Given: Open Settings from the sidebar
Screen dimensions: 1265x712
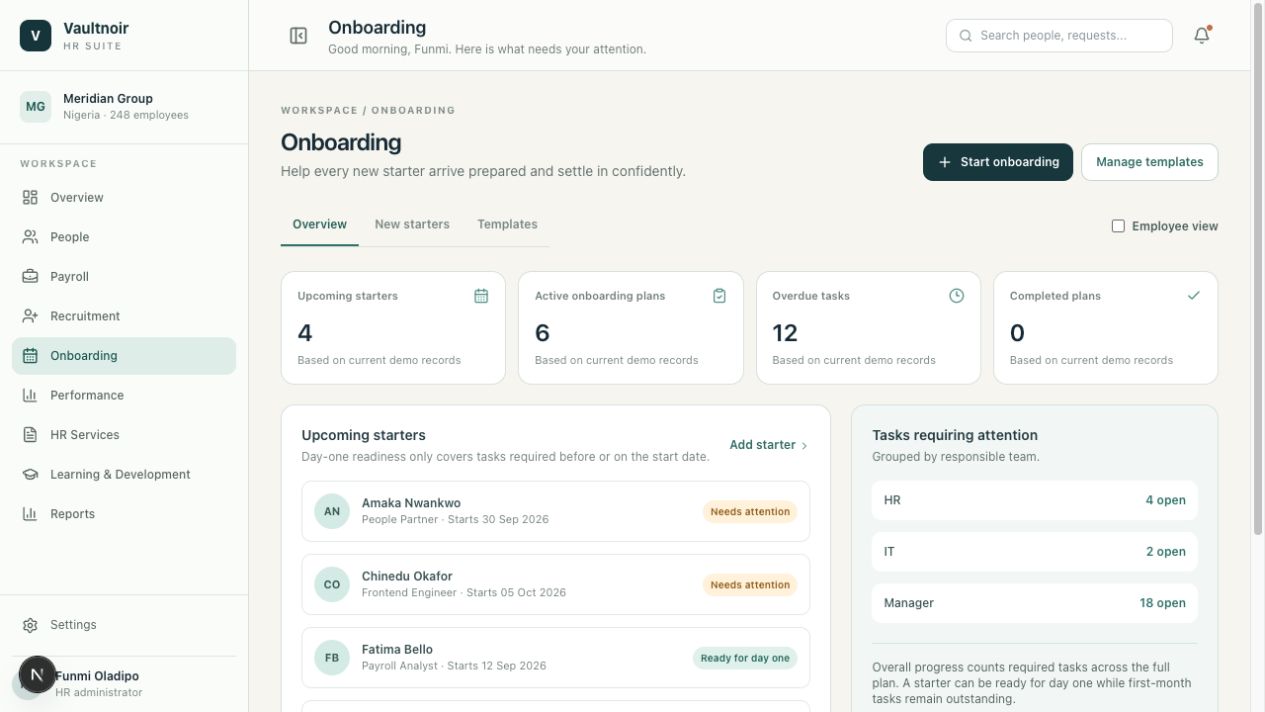Looking at the screenshot, I should point(124,625).
